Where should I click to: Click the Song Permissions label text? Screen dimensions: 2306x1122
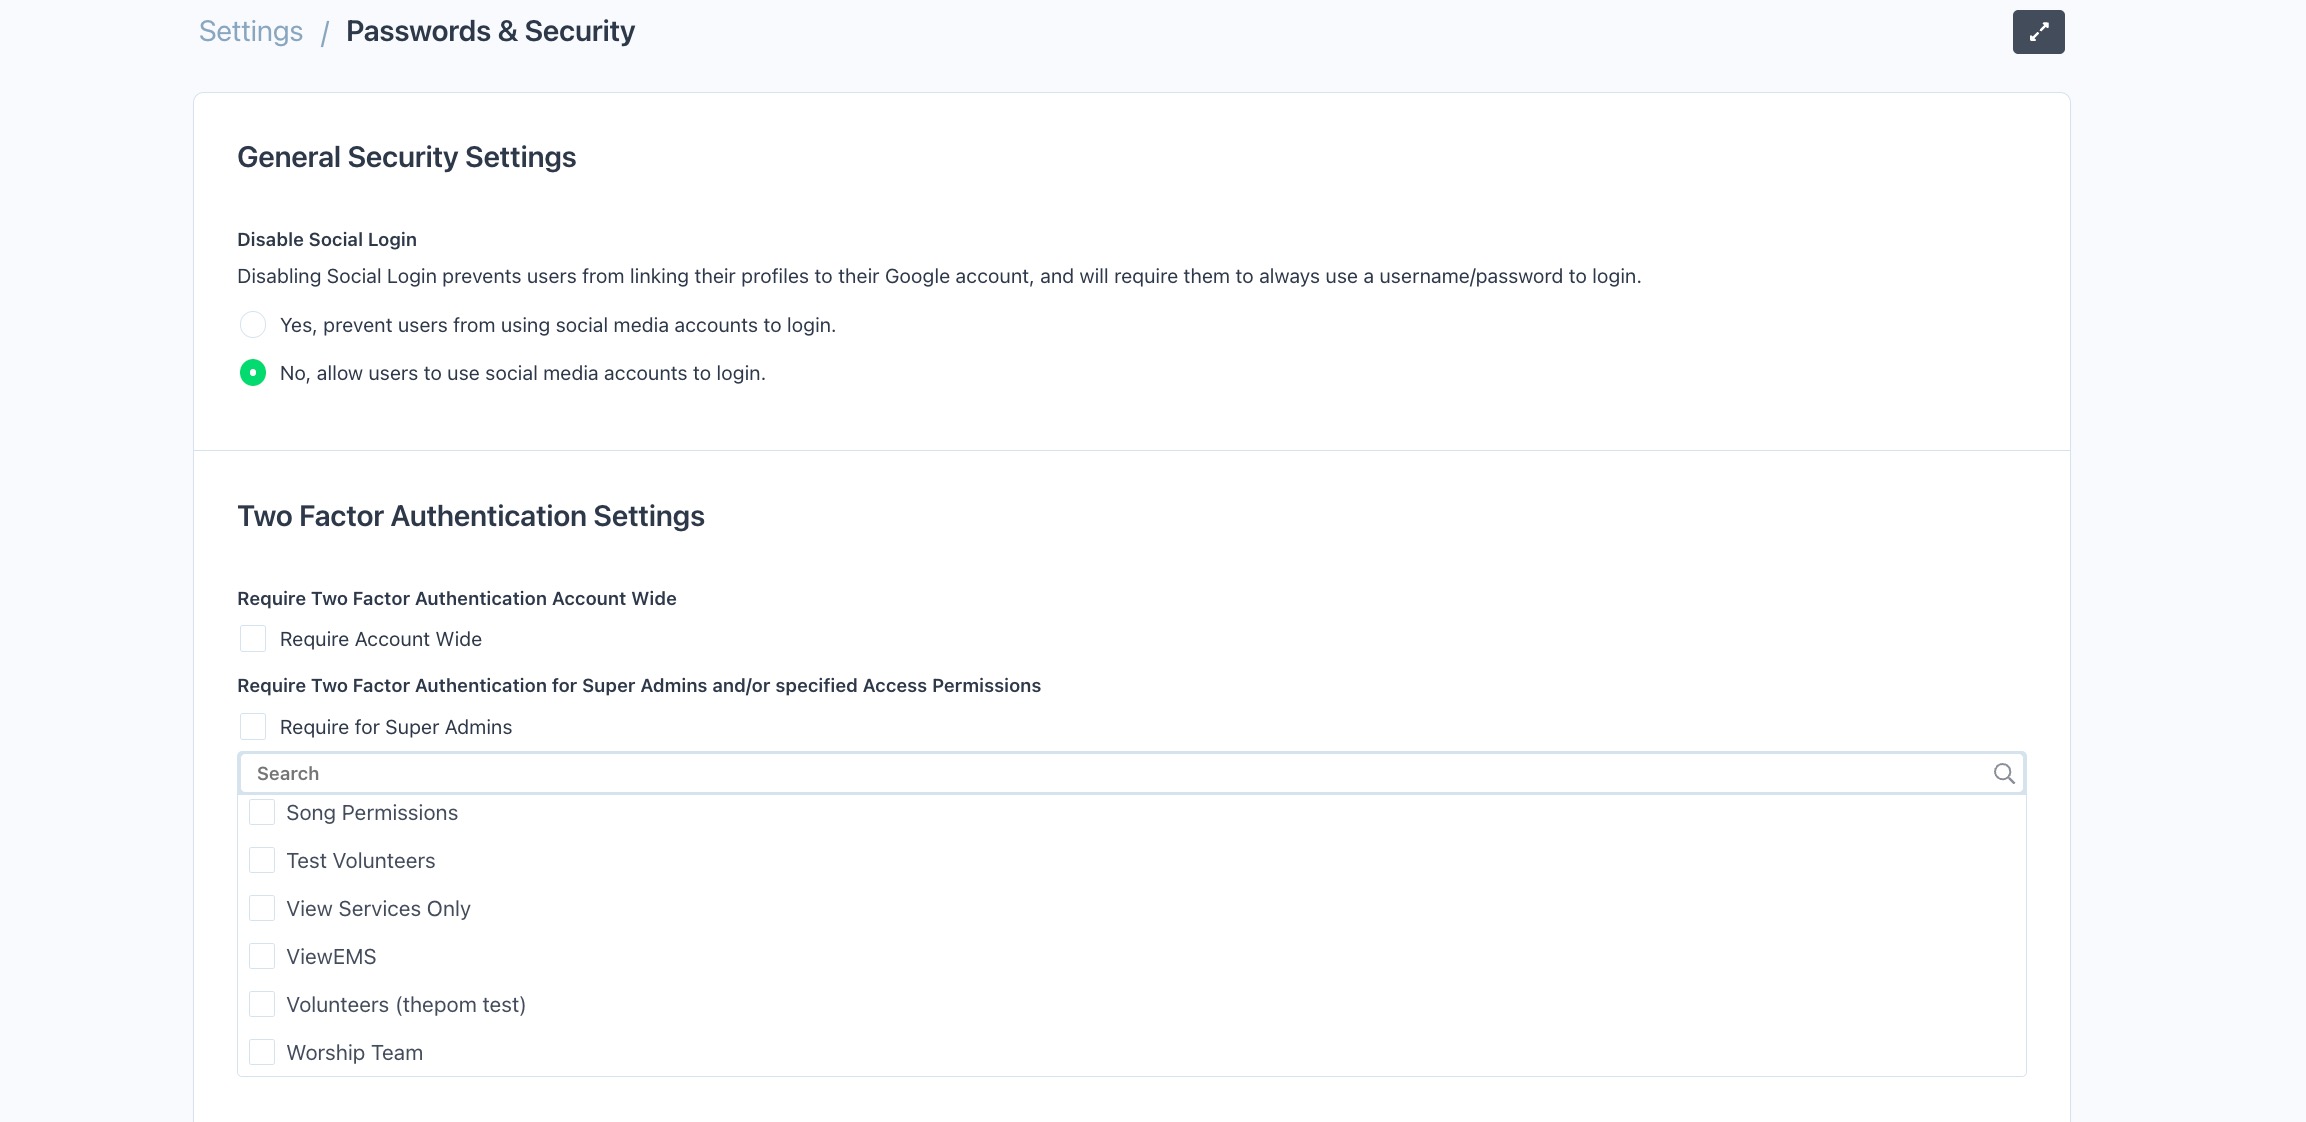(x=372, y=813)
